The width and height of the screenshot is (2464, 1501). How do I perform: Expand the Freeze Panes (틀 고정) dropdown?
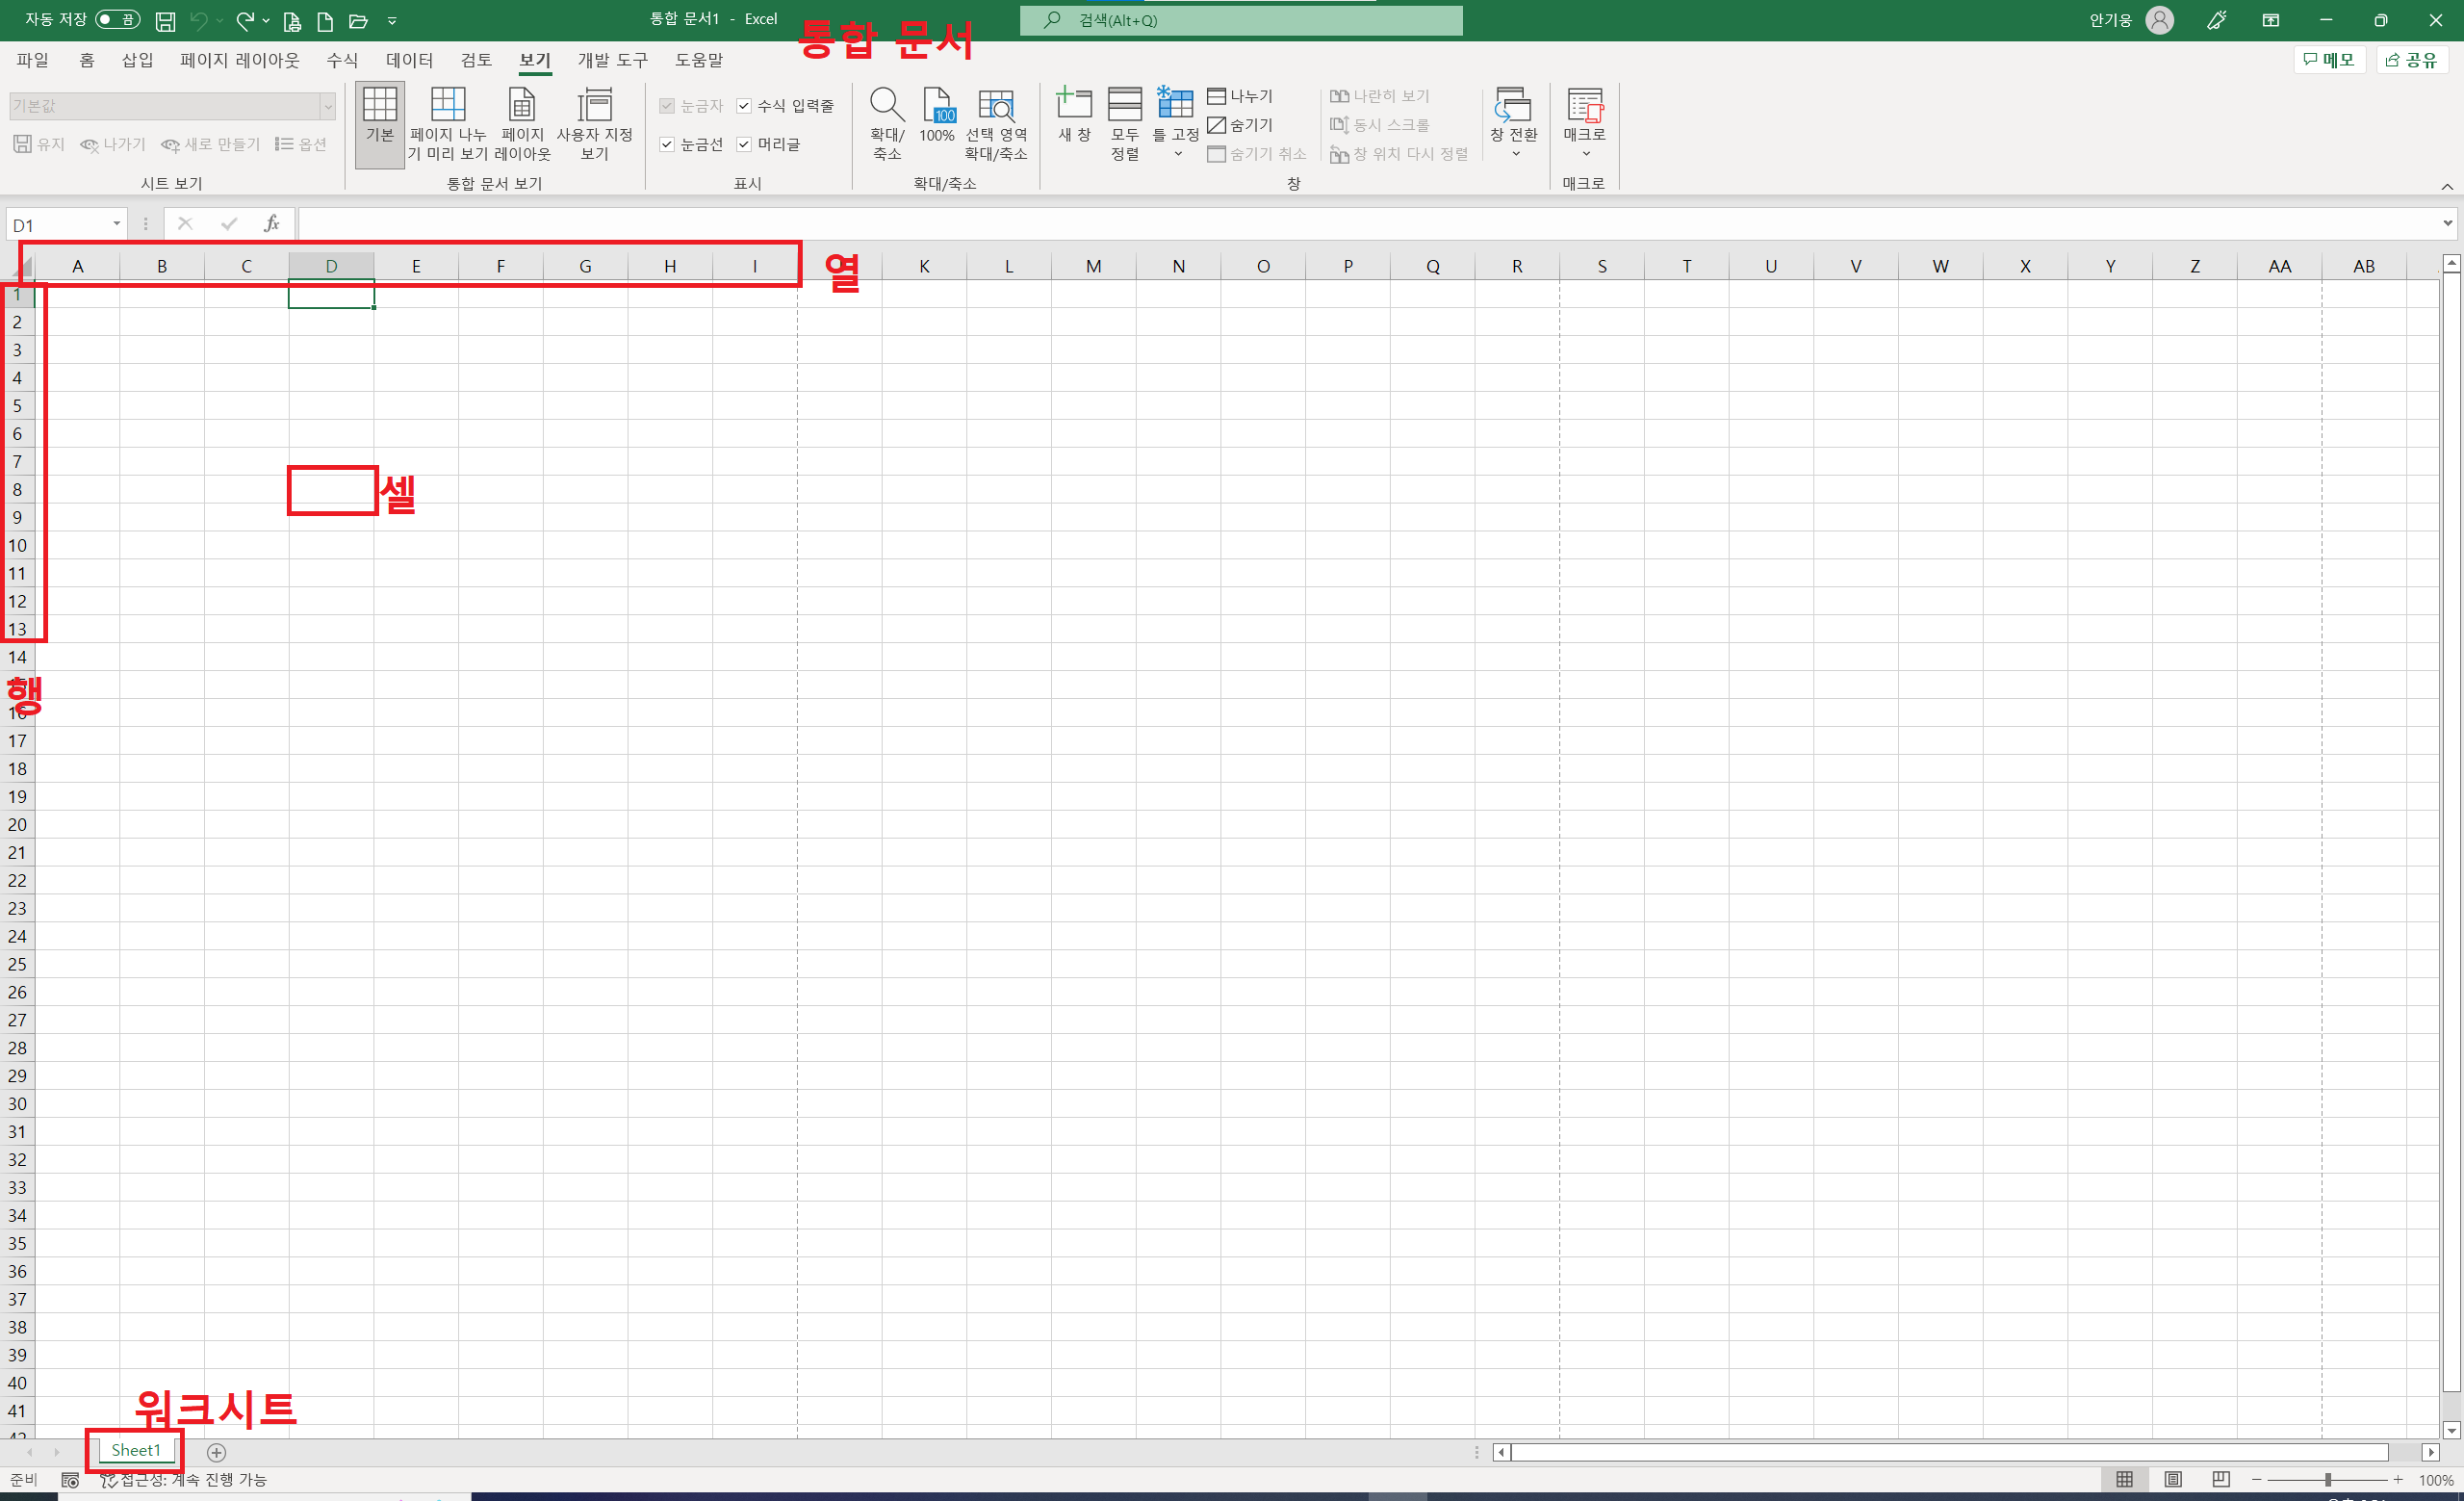tap(1177, 153)
